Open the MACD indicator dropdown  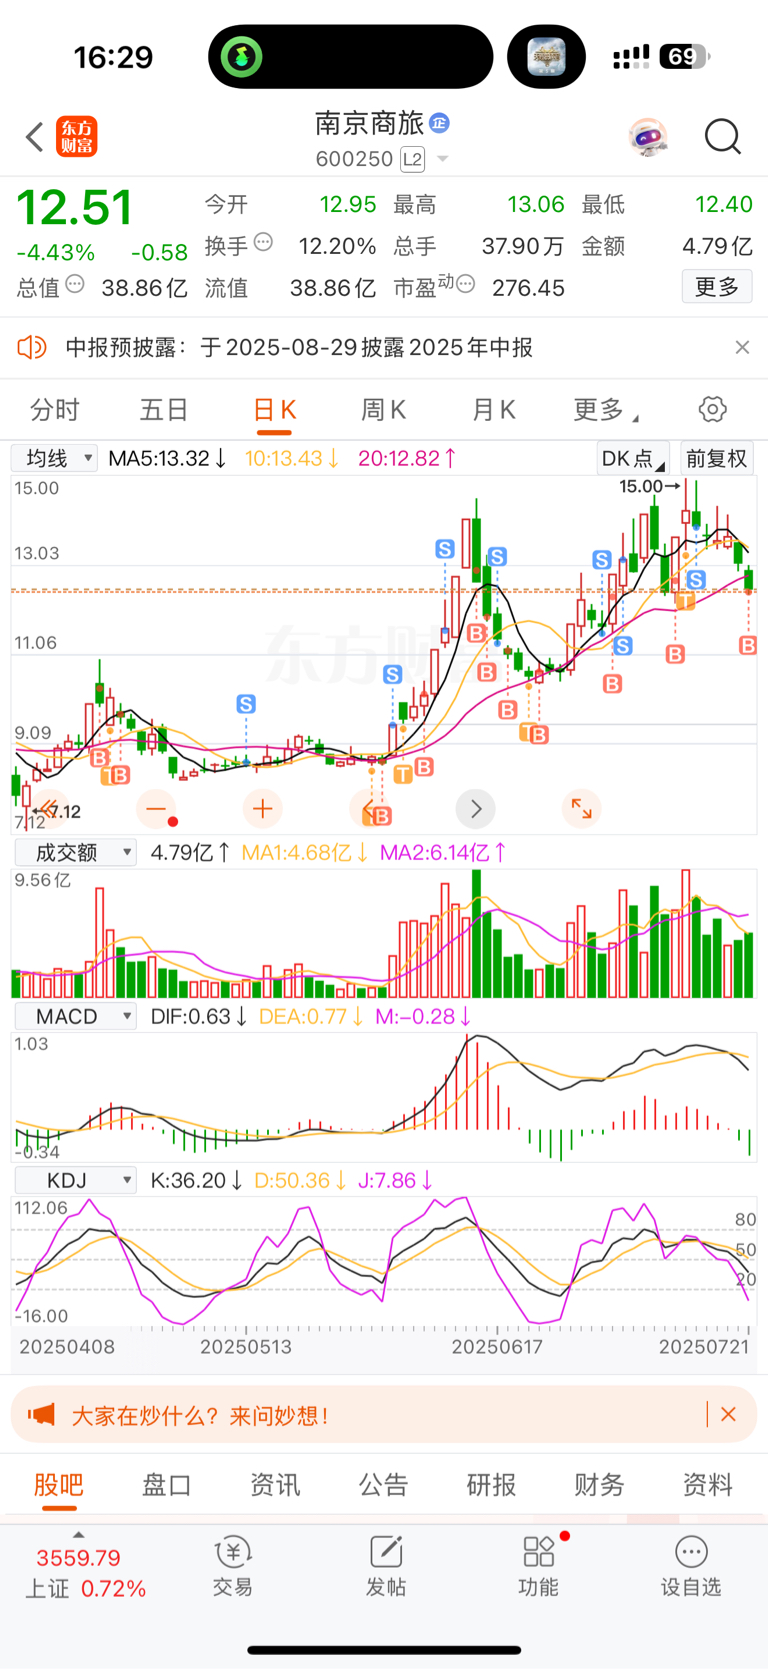[75, 1016]
